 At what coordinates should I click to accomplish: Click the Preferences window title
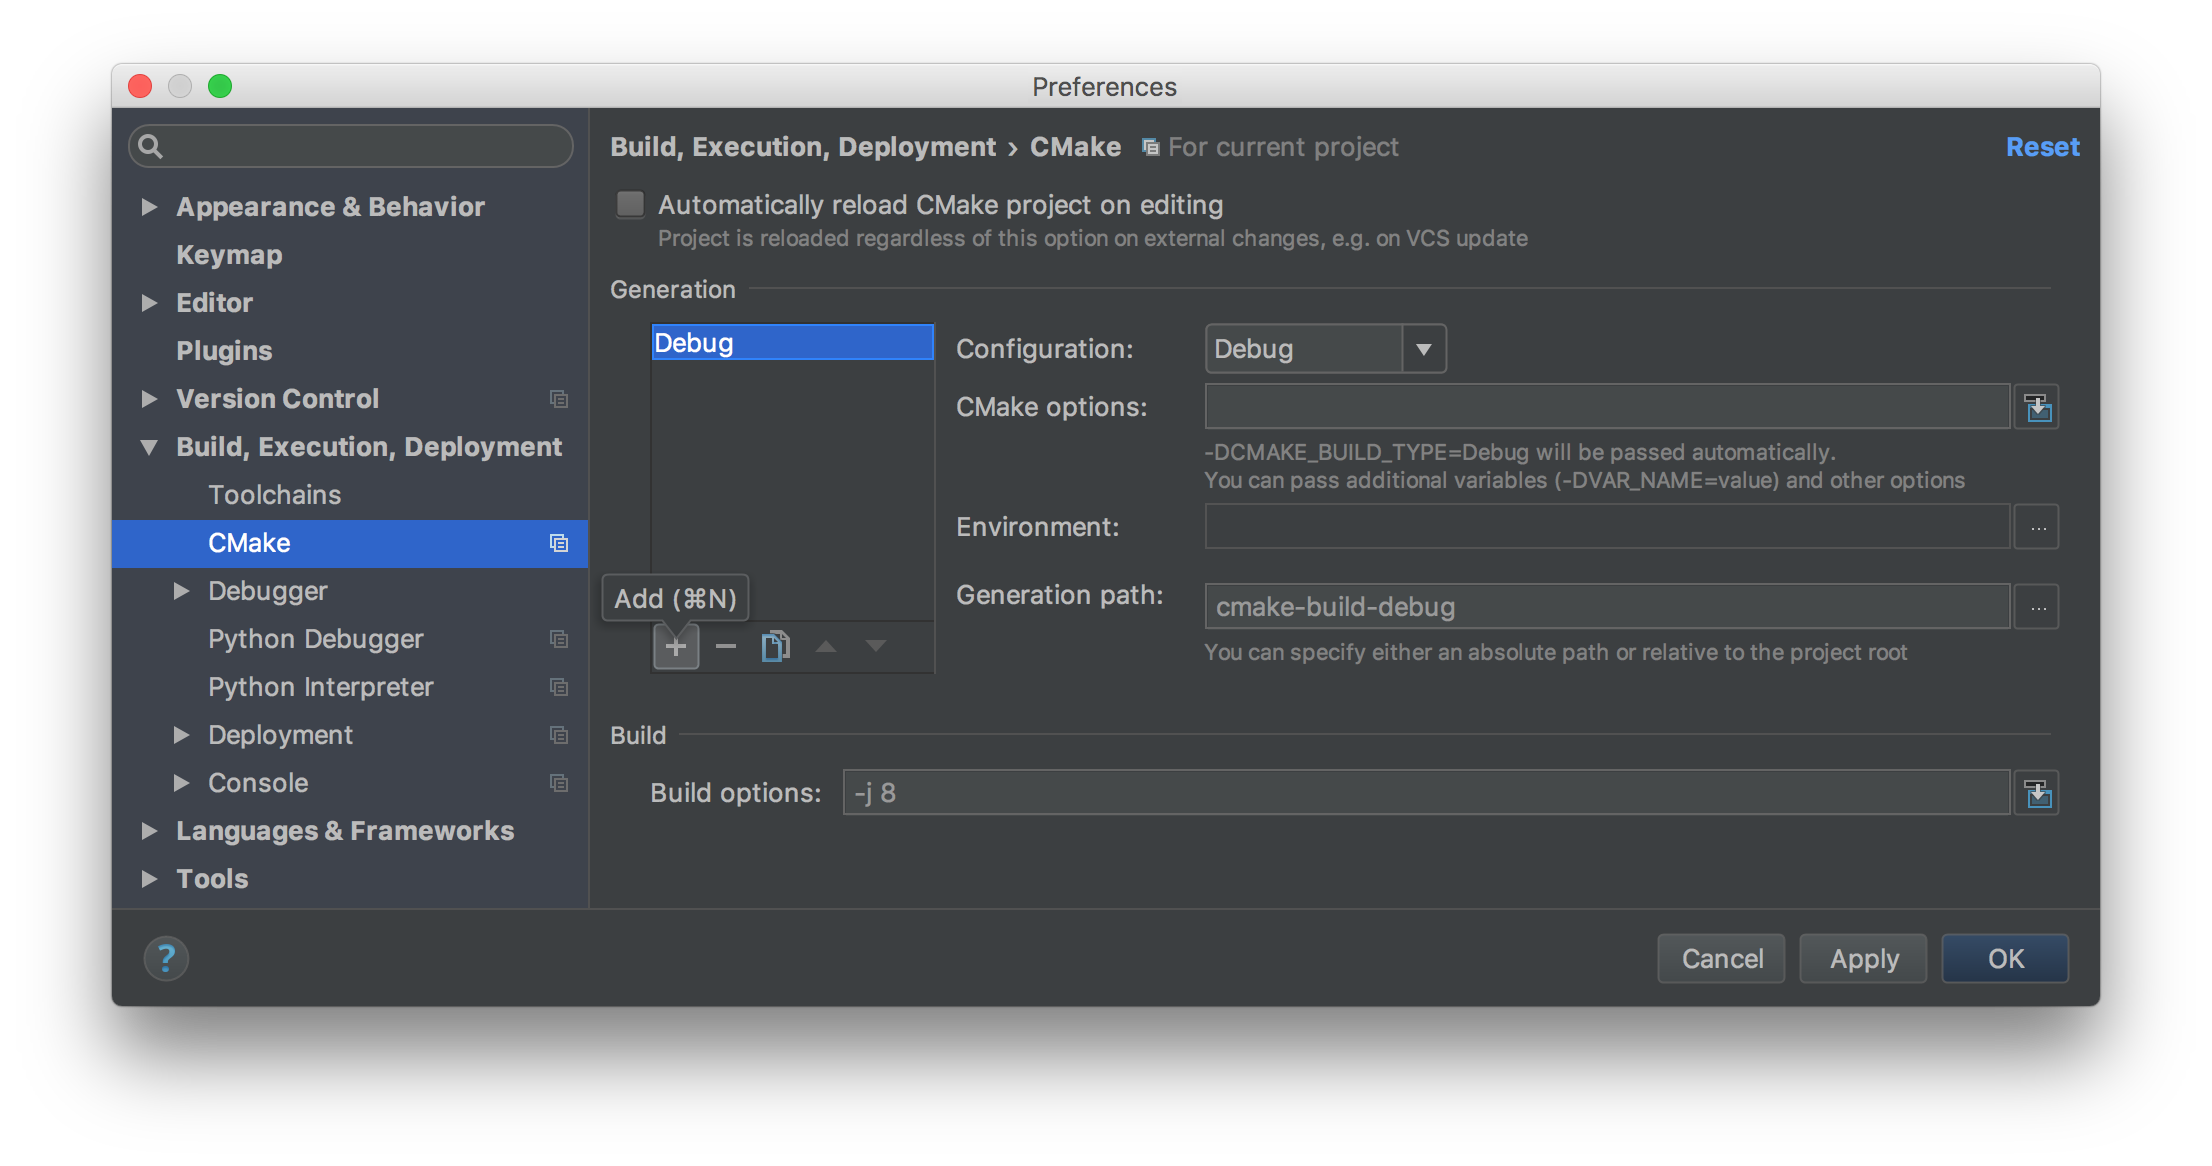1104,87
